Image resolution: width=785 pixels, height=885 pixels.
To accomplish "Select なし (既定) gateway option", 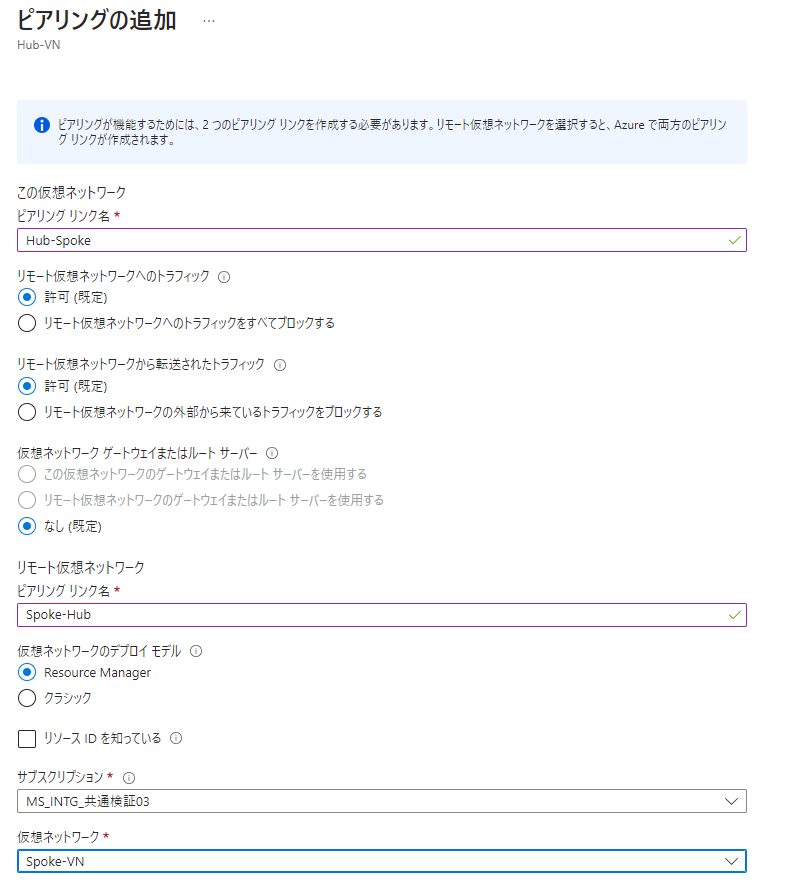I will click(x=27, y=525).
